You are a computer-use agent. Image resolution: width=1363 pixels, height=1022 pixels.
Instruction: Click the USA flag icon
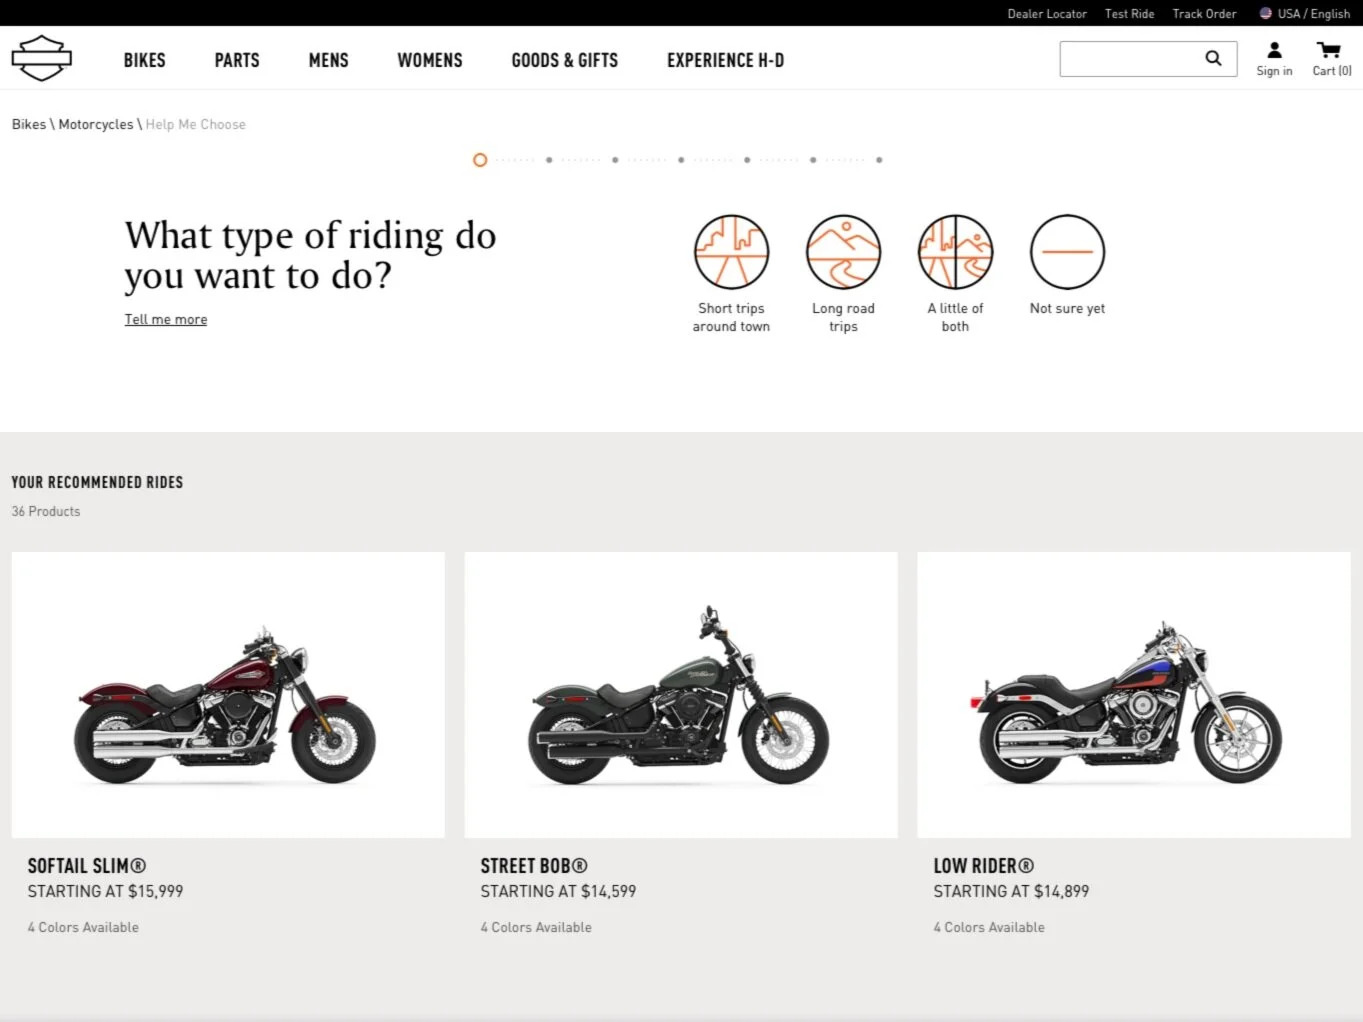[x=1266, y=13]
